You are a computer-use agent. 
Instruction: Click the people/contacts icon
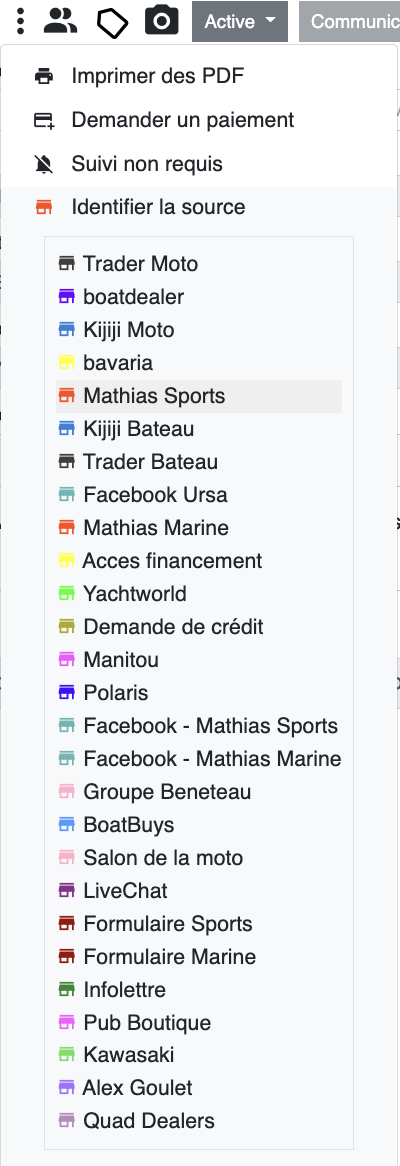pyautogui.click(x=60, y=21)
